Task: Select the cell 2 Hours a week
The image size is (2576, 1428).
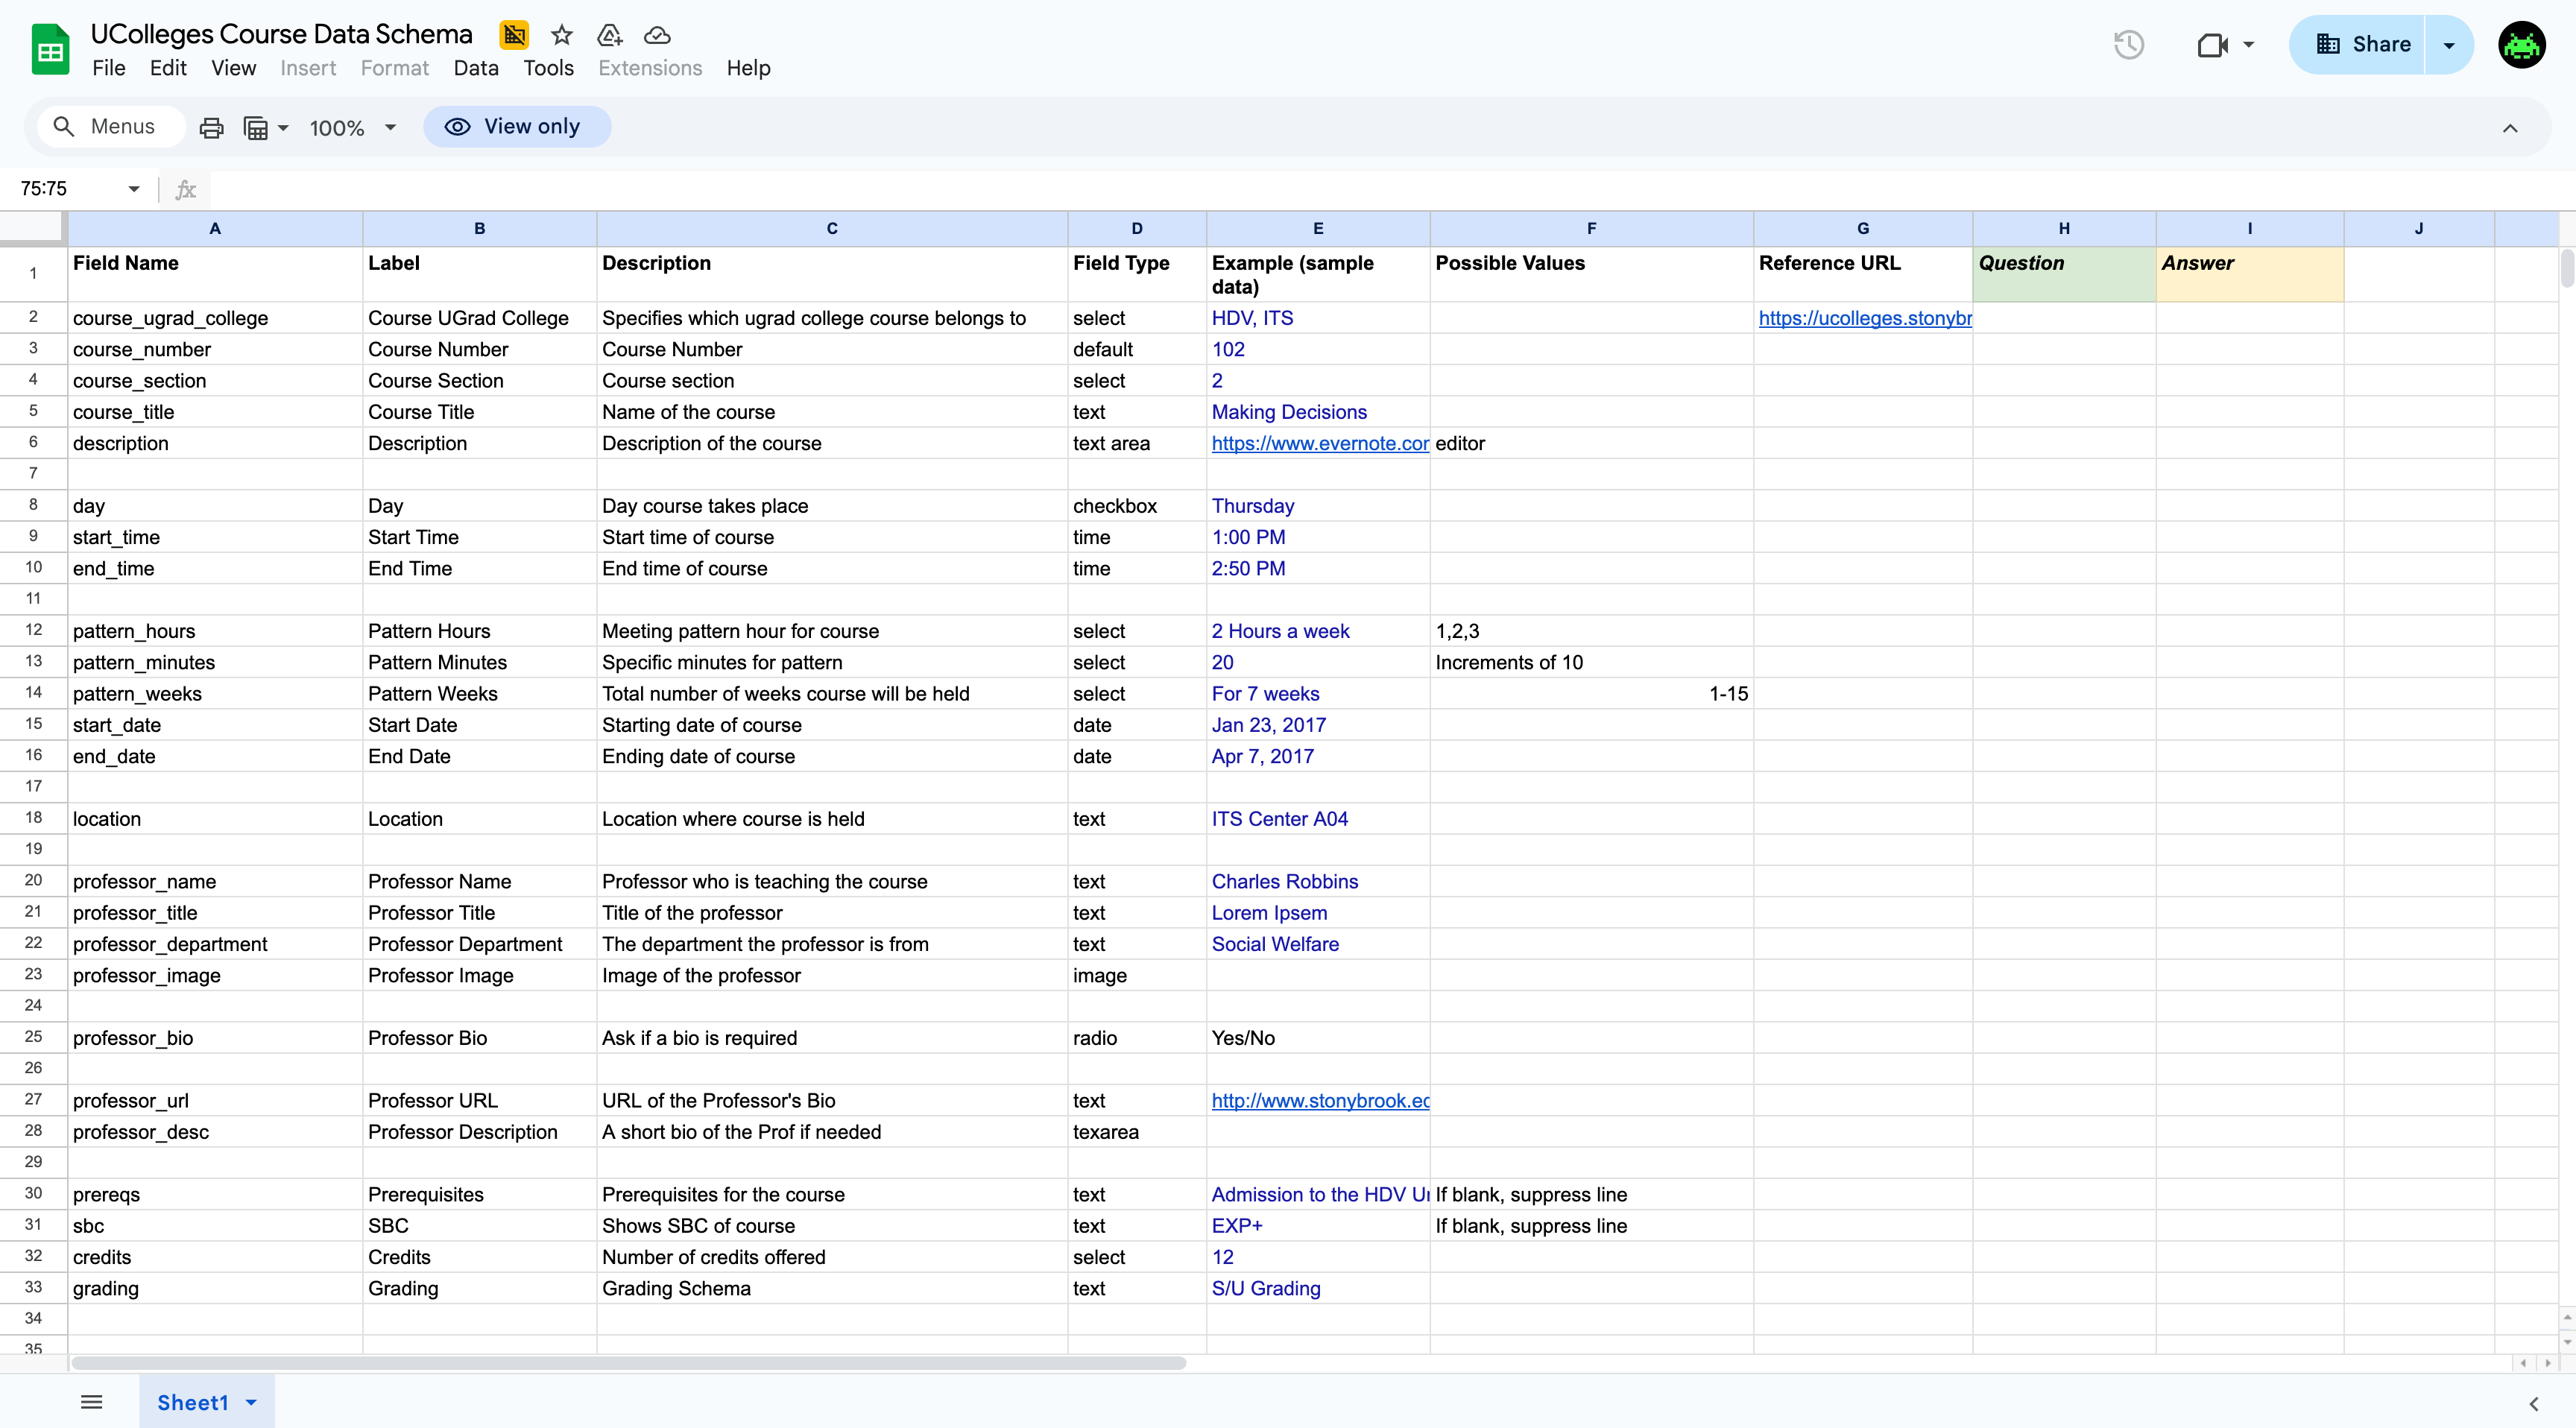Action: 1318,631
